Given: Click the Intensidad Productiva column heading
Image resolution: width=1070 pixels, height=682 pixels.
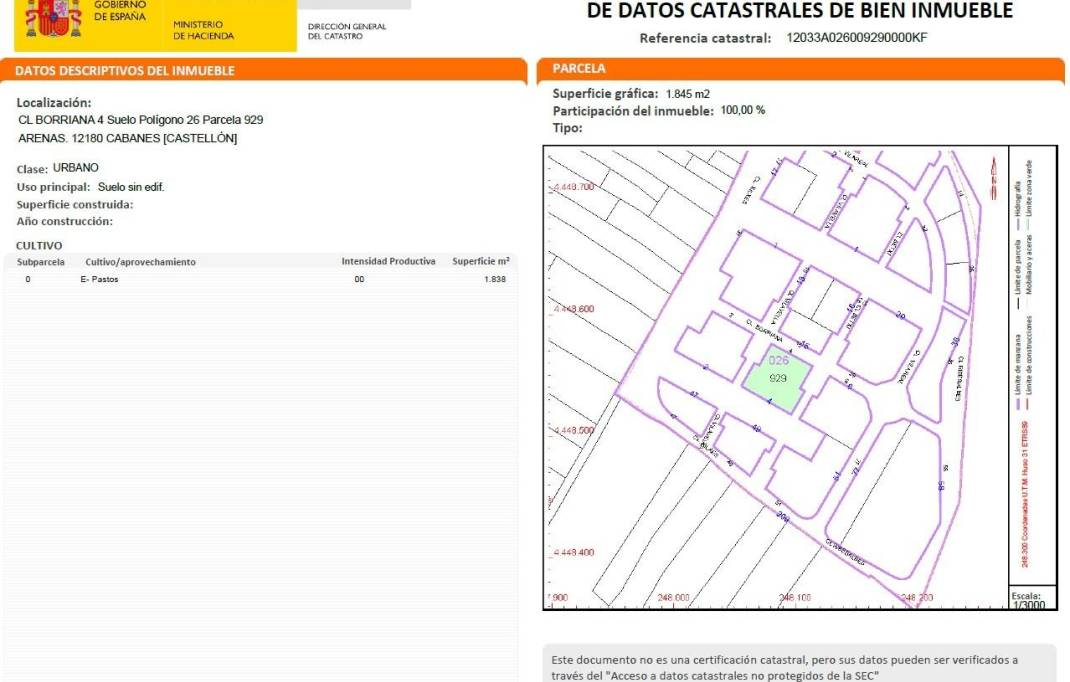Looking at the screenshot, I should point(388,260).
